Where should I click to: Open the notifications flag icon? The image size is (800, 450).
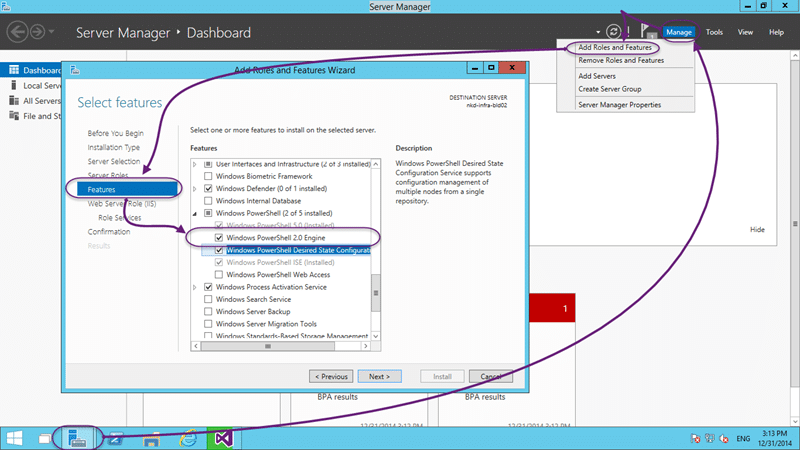[x=647, y=31]
